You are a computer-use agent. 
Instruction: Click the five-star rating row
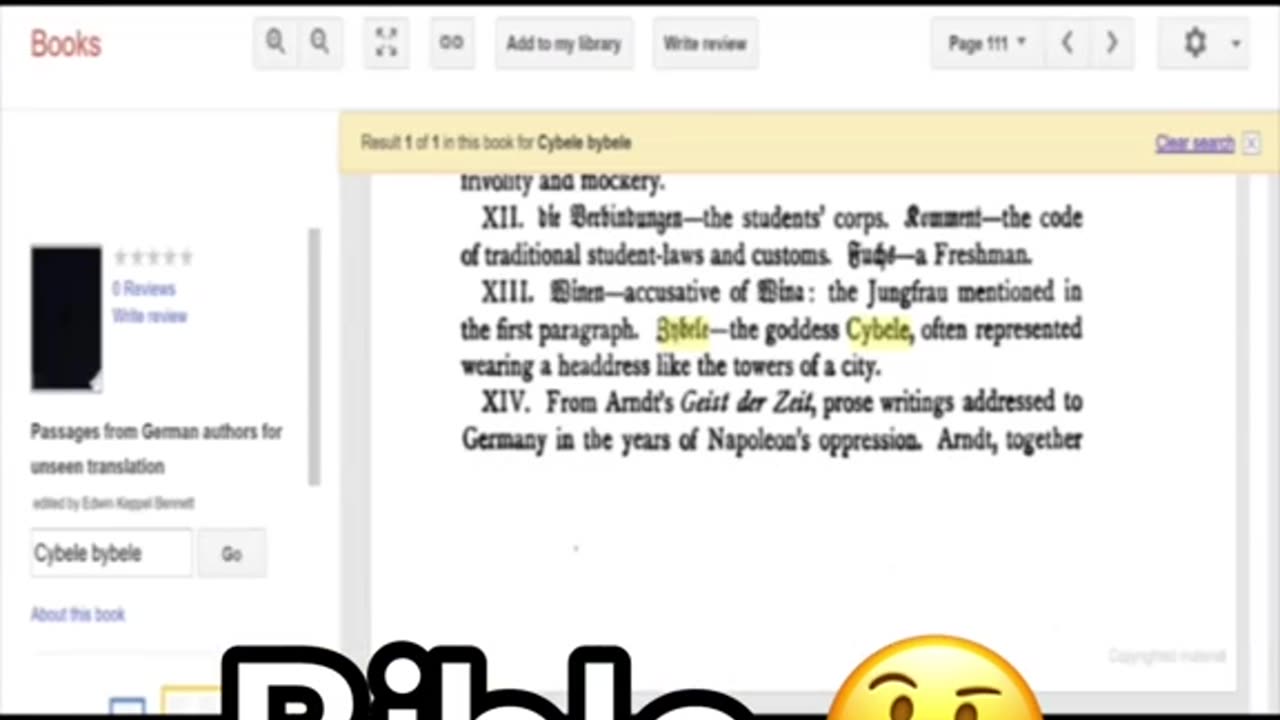152,258
